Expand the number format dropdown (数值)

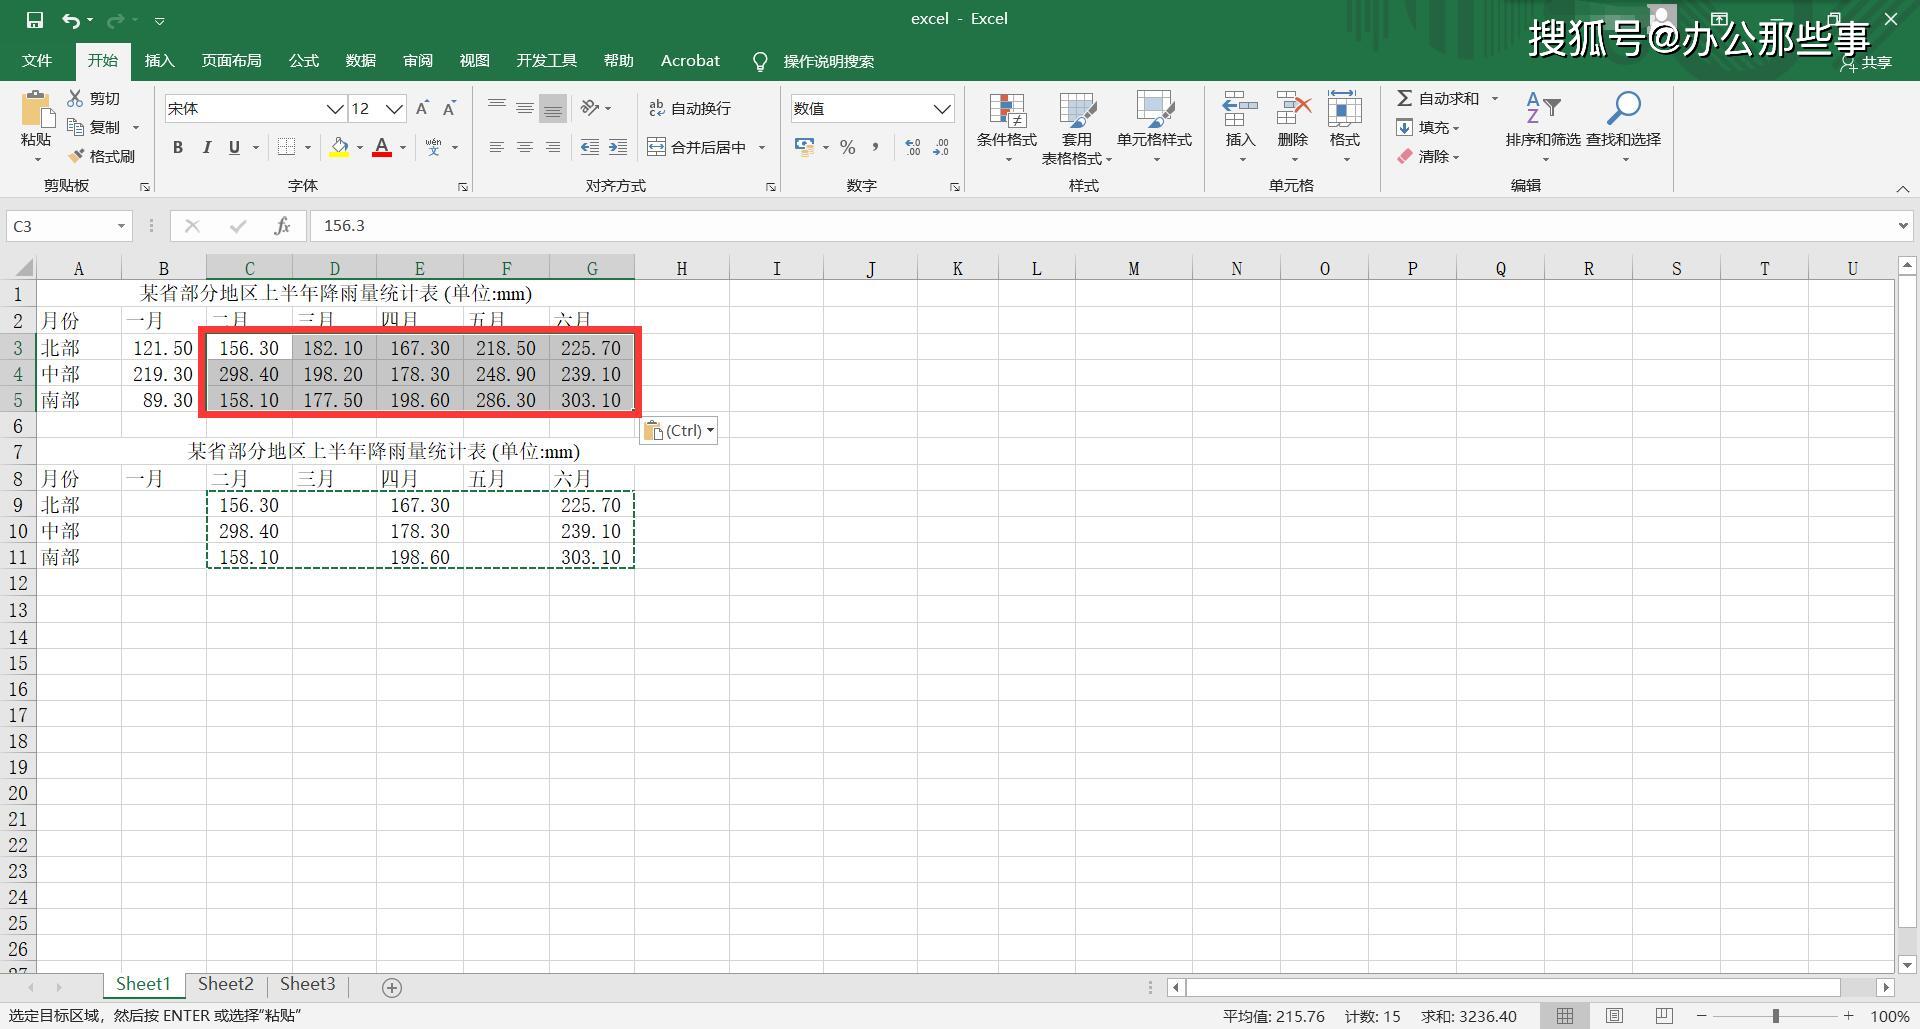[941, 108]
